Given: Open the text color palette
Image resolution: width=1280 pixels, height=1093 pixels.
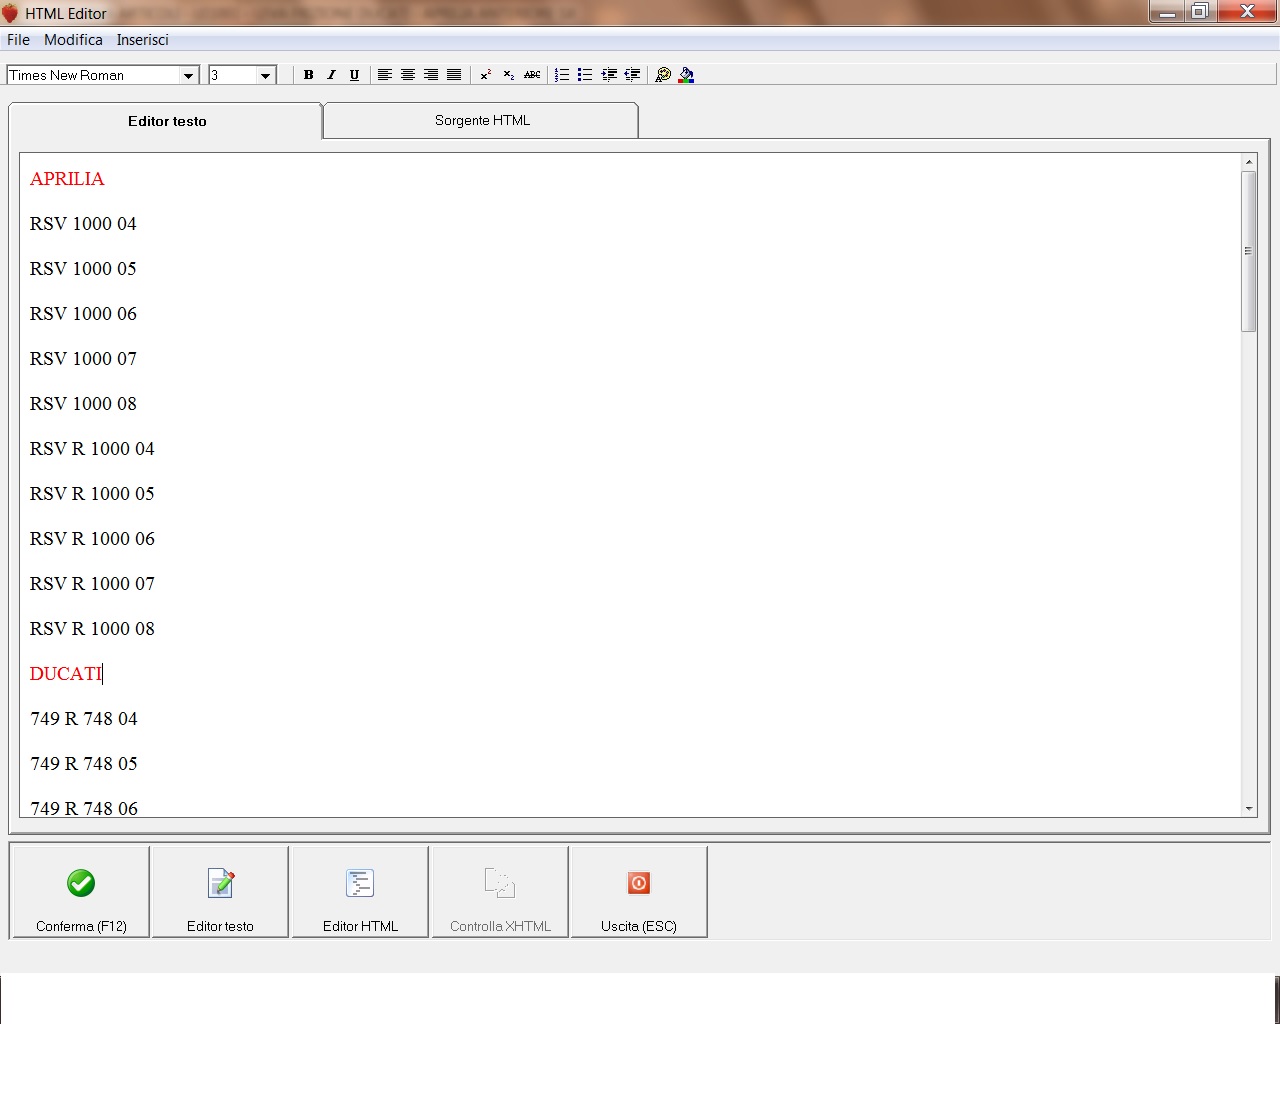Looking at the screenshot, I should tap(663, 75).
